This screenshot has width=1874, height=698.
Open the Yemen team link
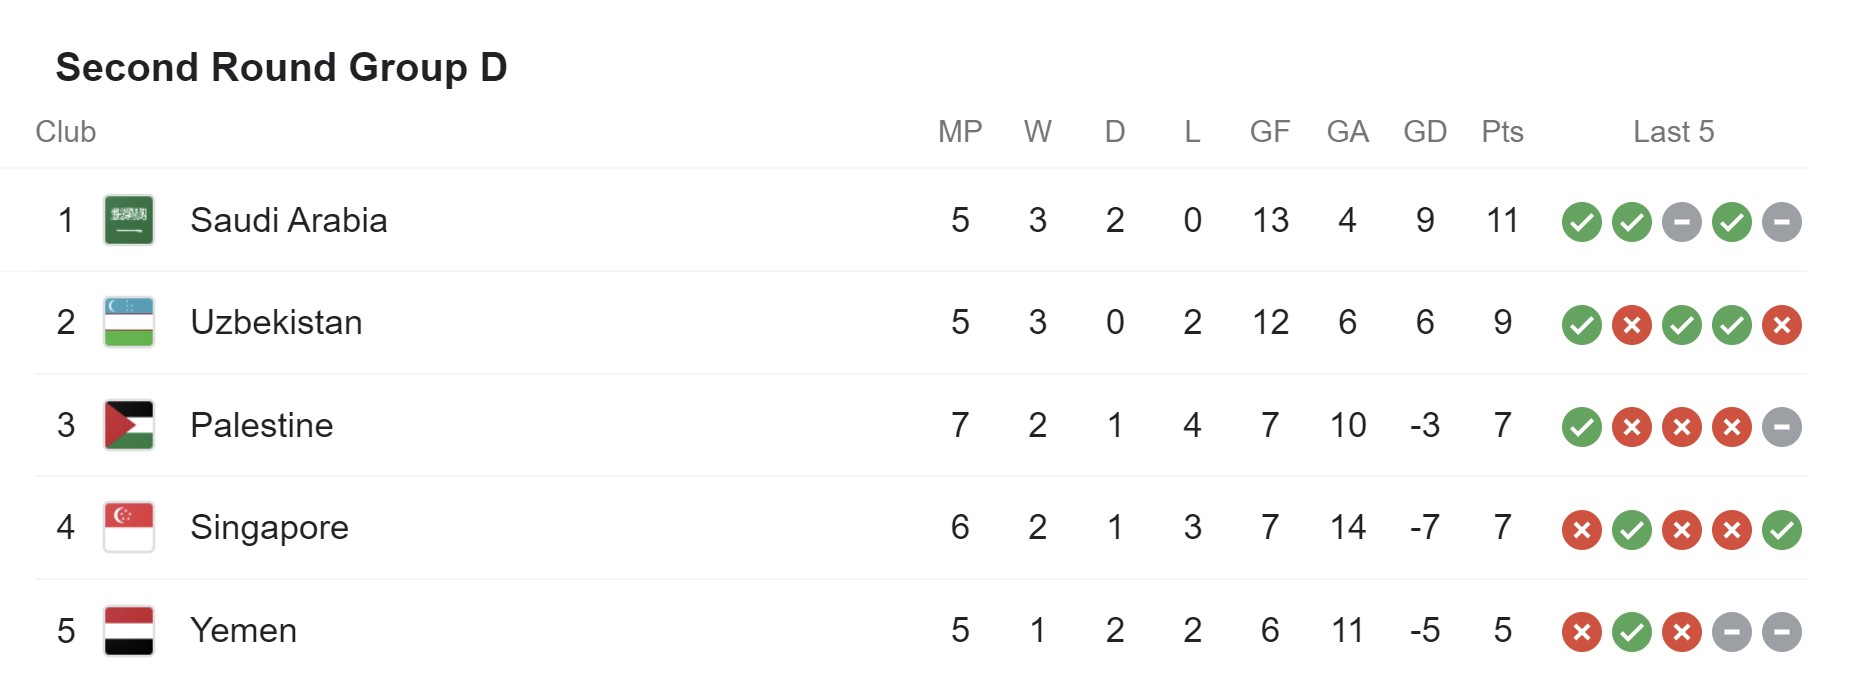coord(244,630)
